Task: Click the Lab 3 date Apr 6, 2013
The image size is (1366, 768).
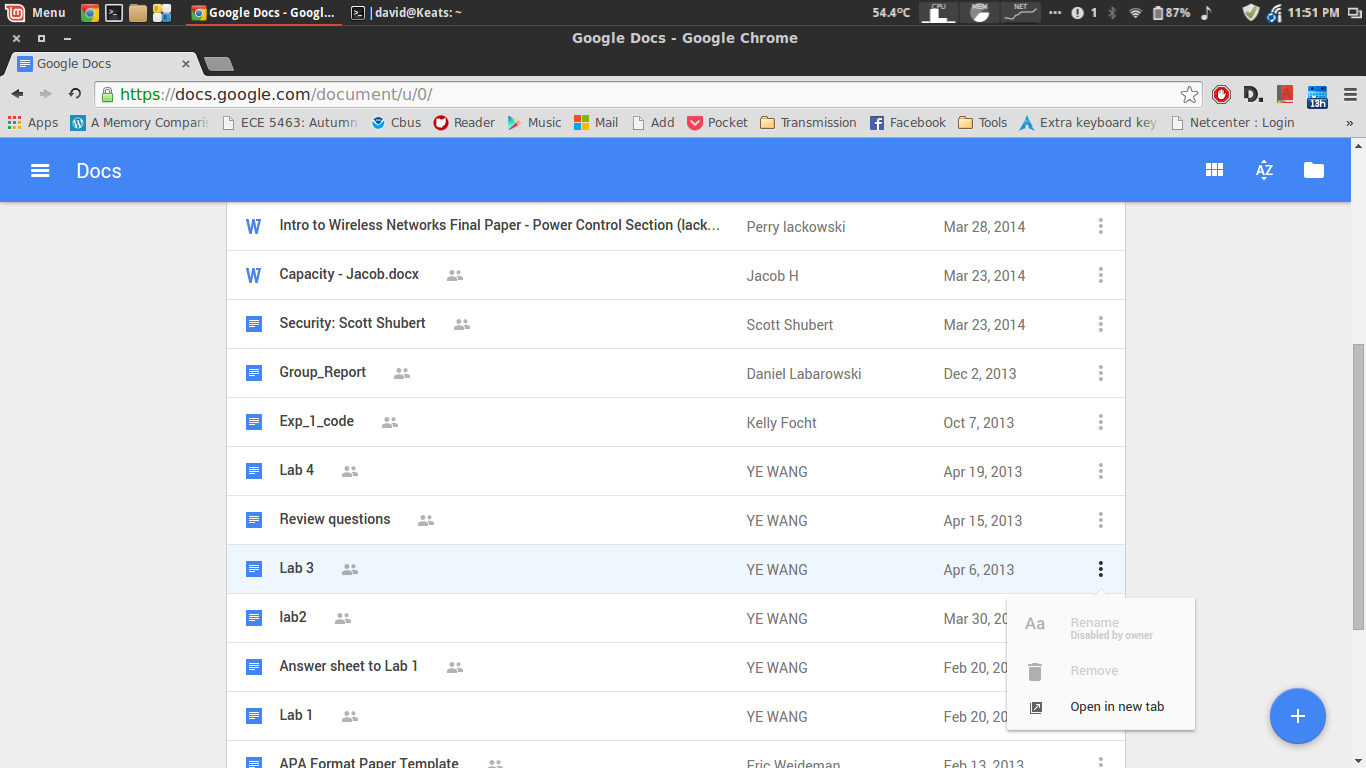Action: tap(978, 570)
